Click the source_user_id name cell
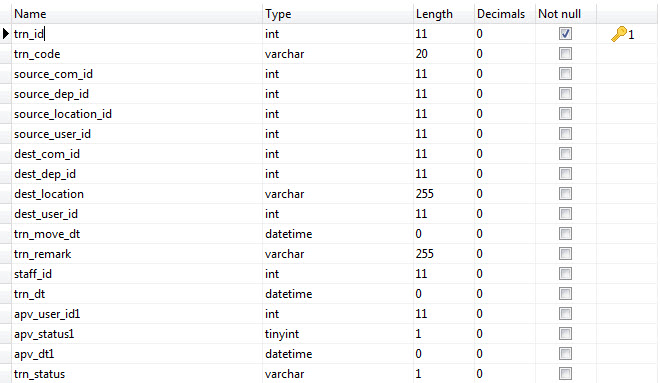 [x=137, y=133]
